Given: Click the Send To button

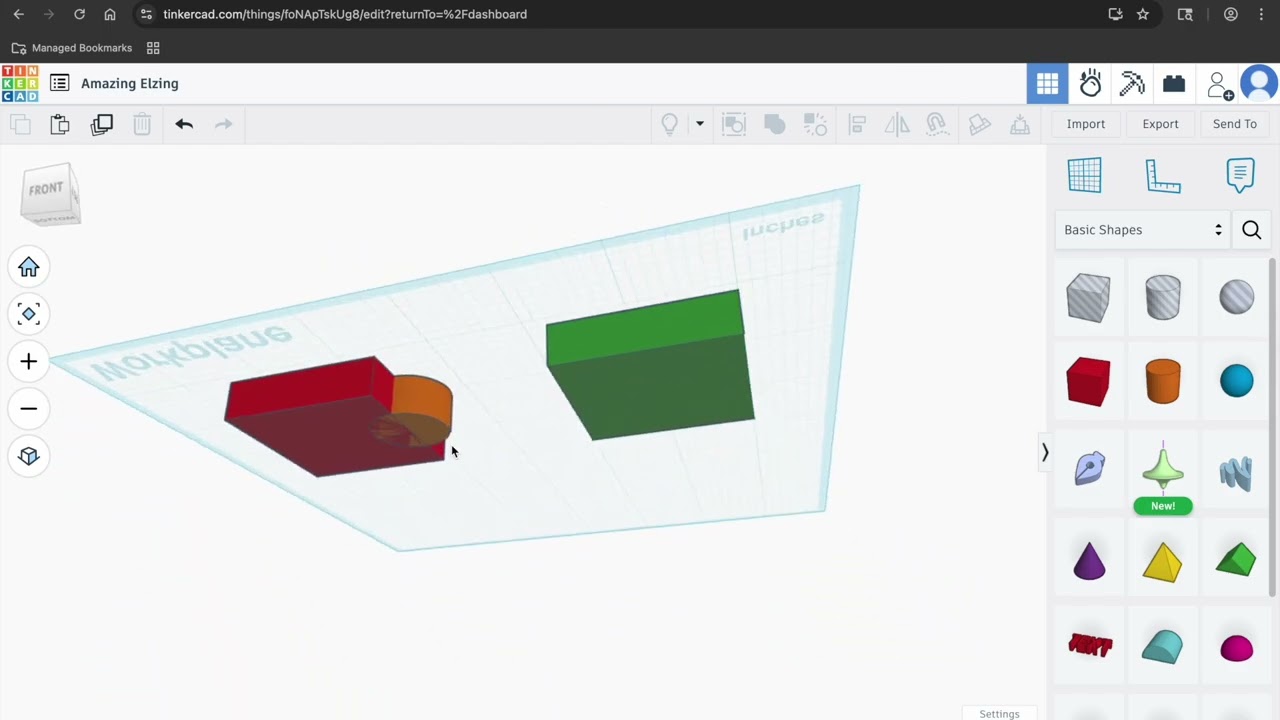Looking at the screenshot, I should click(1235, 124).
